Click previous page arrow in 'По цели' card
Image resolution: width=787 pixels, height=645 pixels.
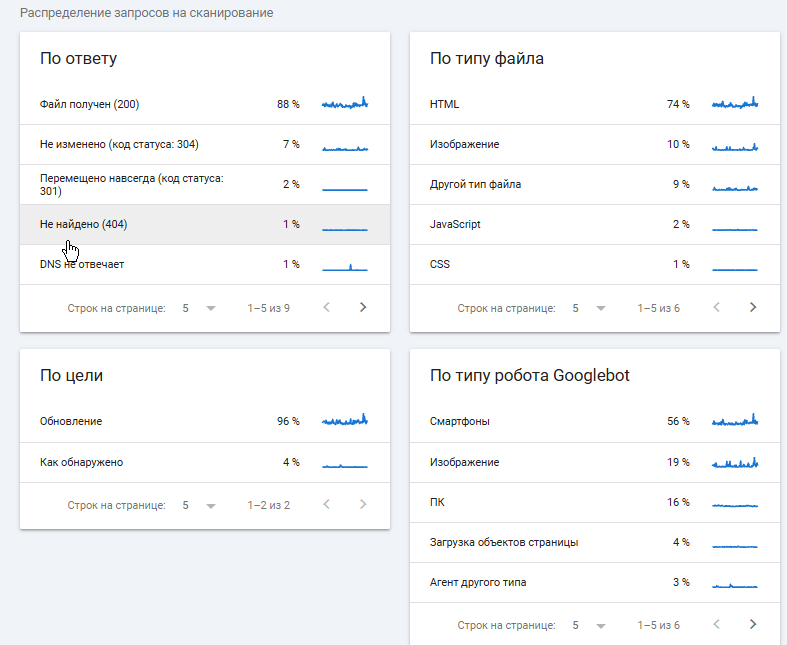326,505
